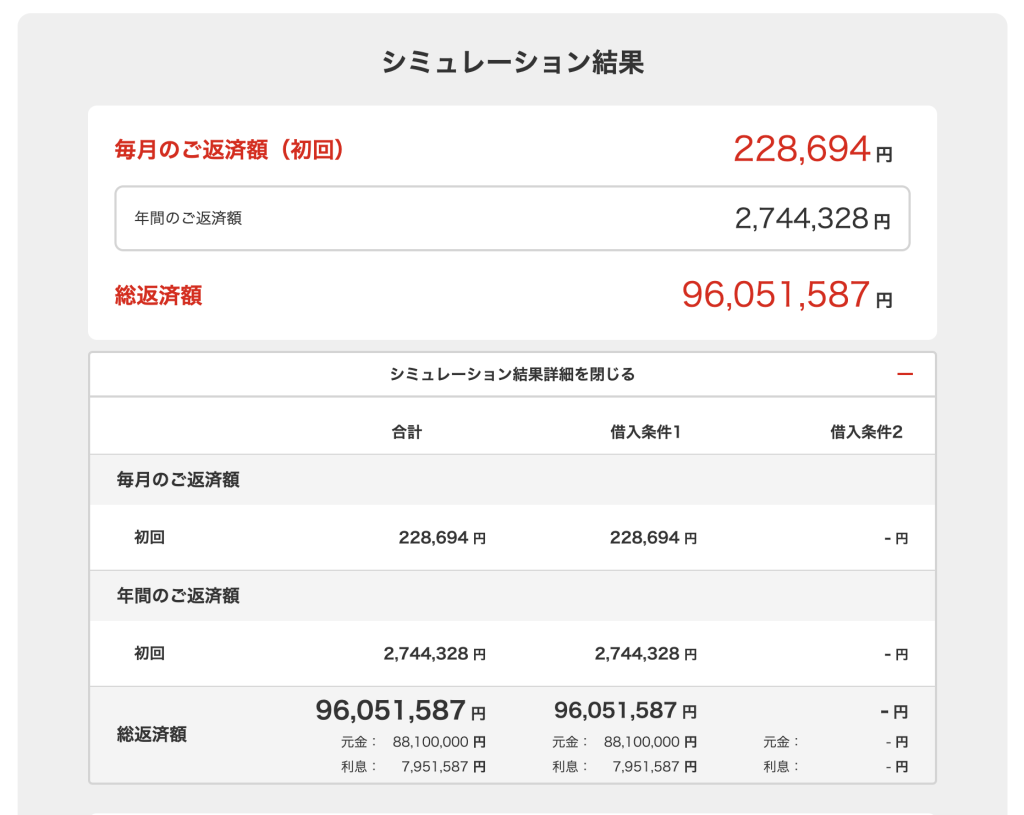Click the 2,744,328 value in the summary box

pyautogui.click(x=802, y=218)
